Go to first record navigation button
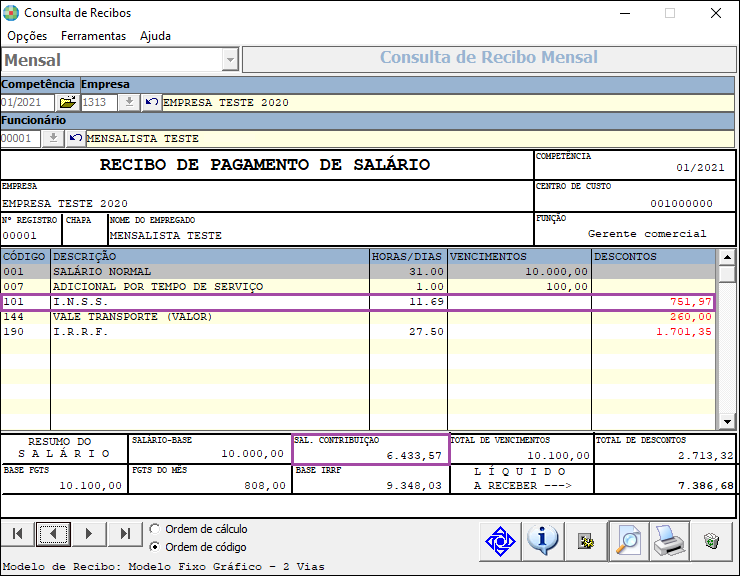Viewport: 740px width, 576px height. [18, 534]
